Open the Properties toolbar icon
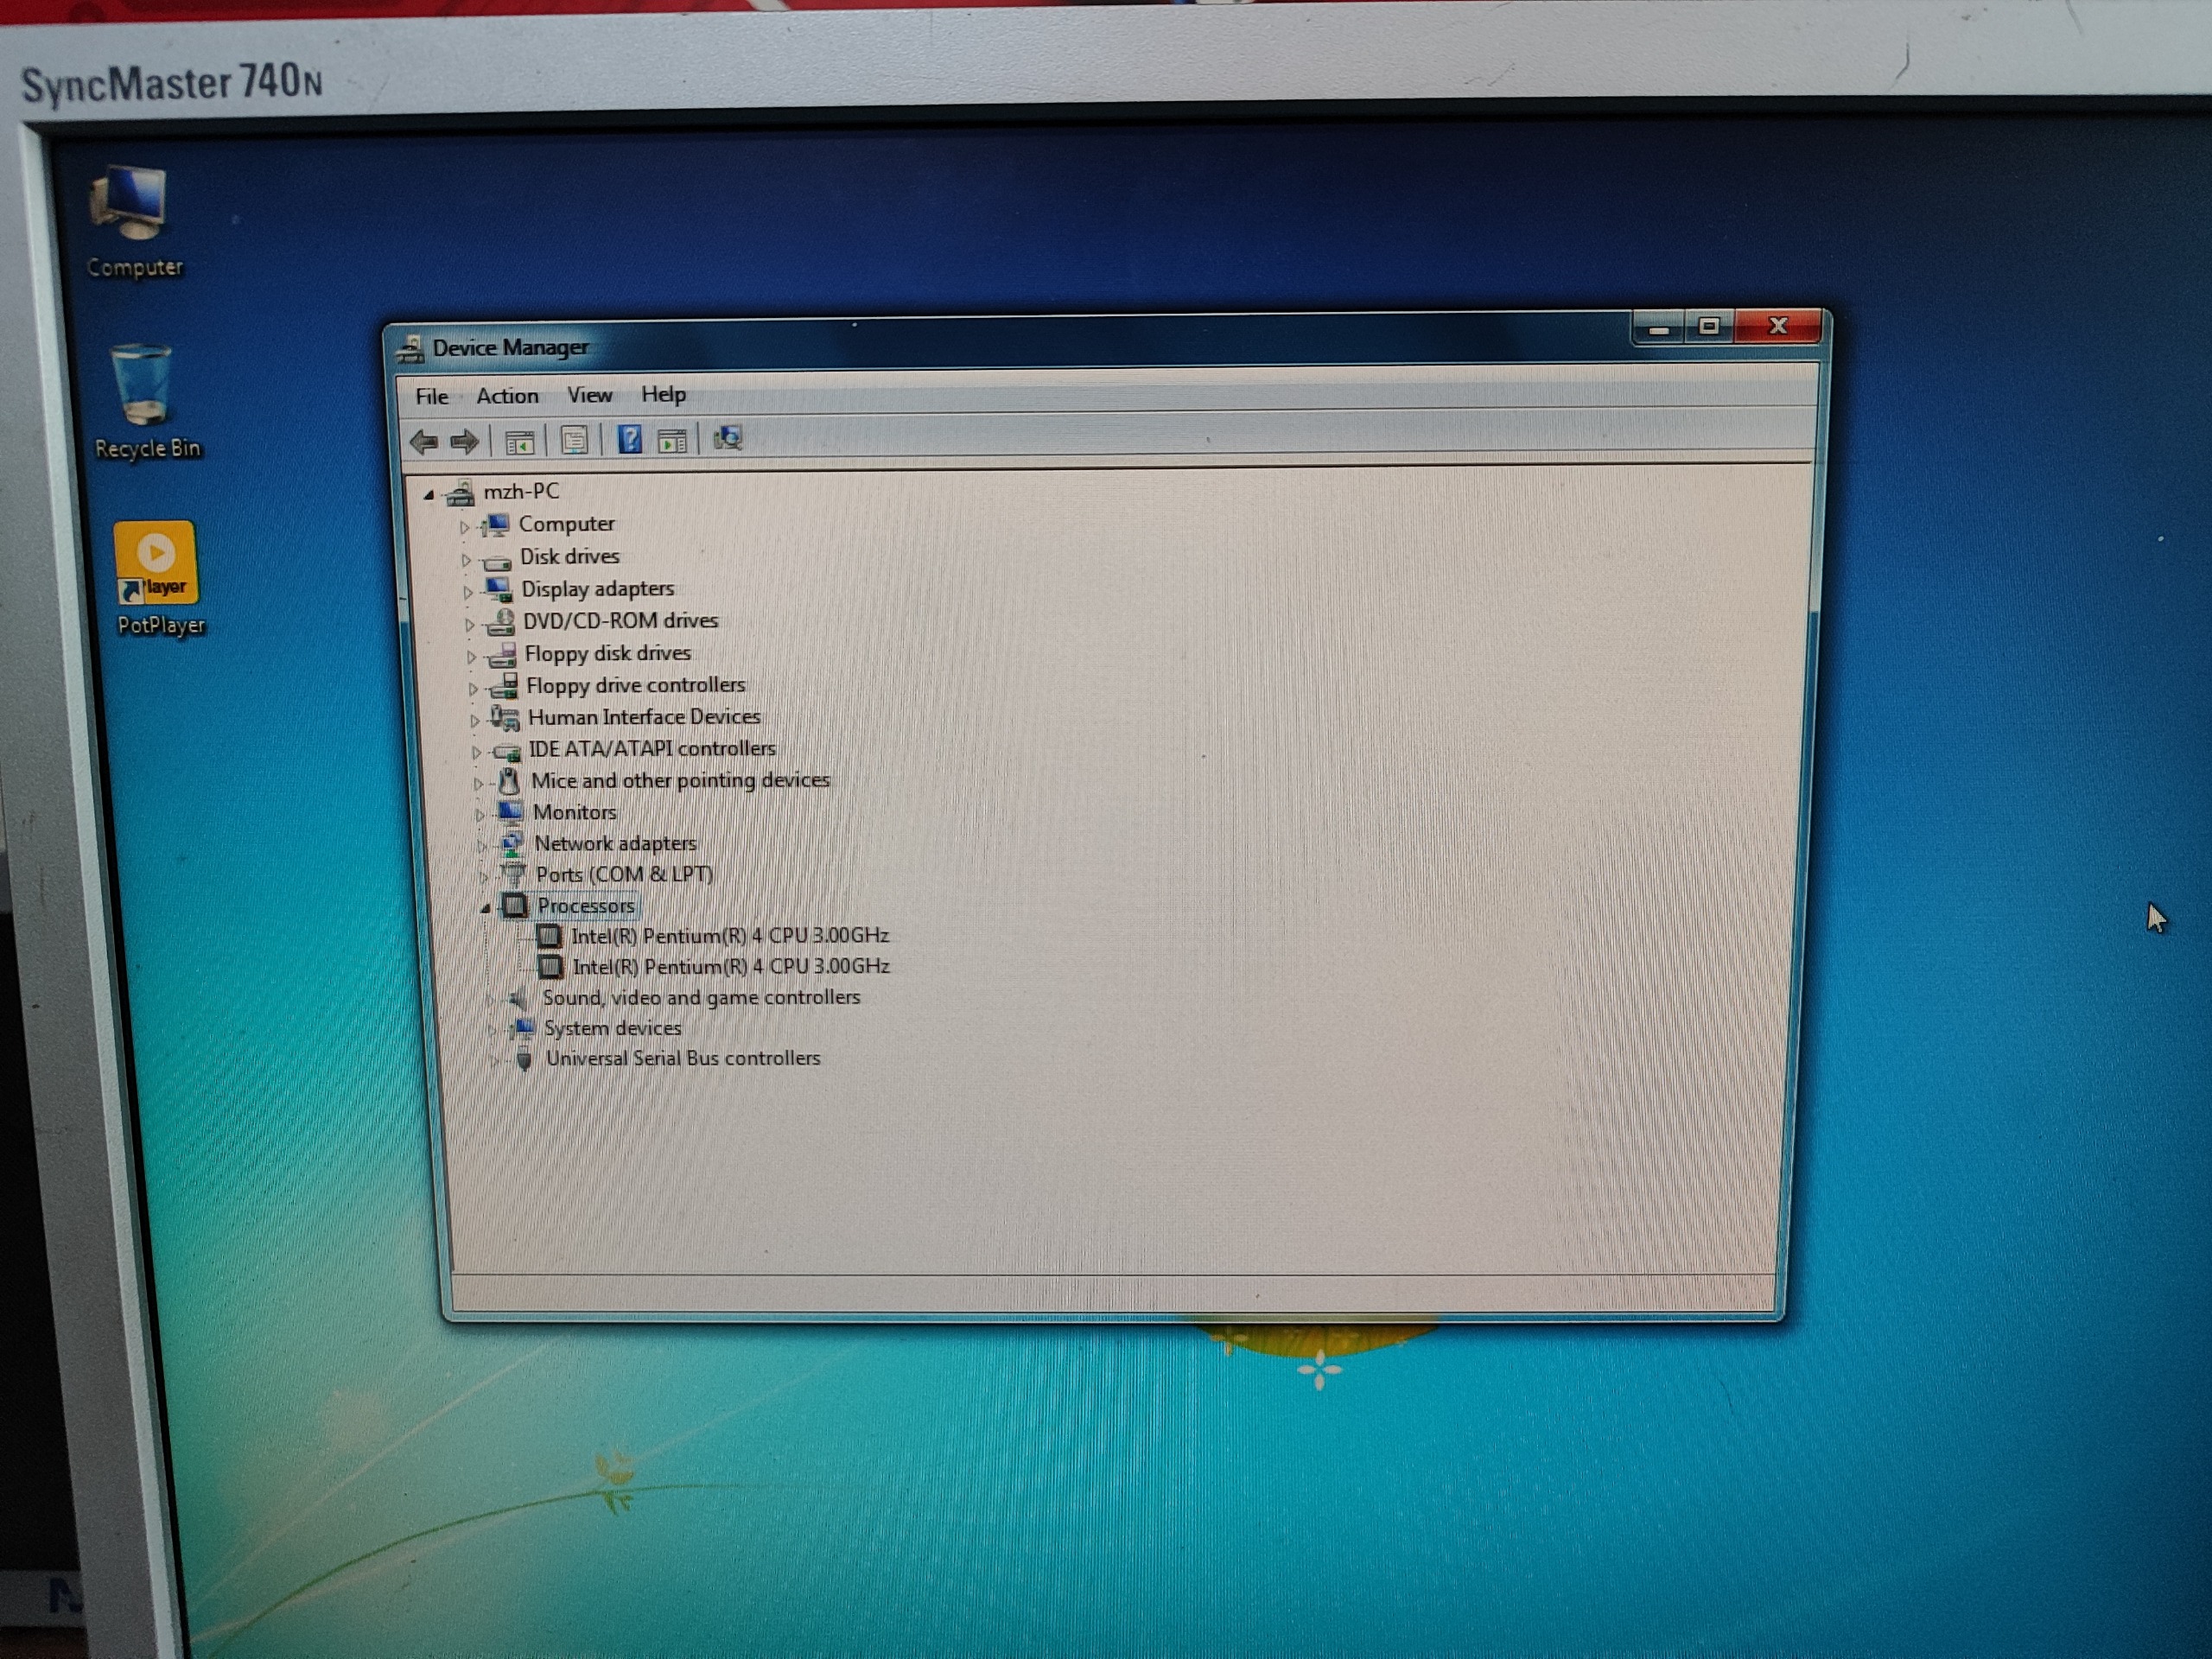Image resolution: width=2212 pixels, height=1659 pixels. [574, 440]
